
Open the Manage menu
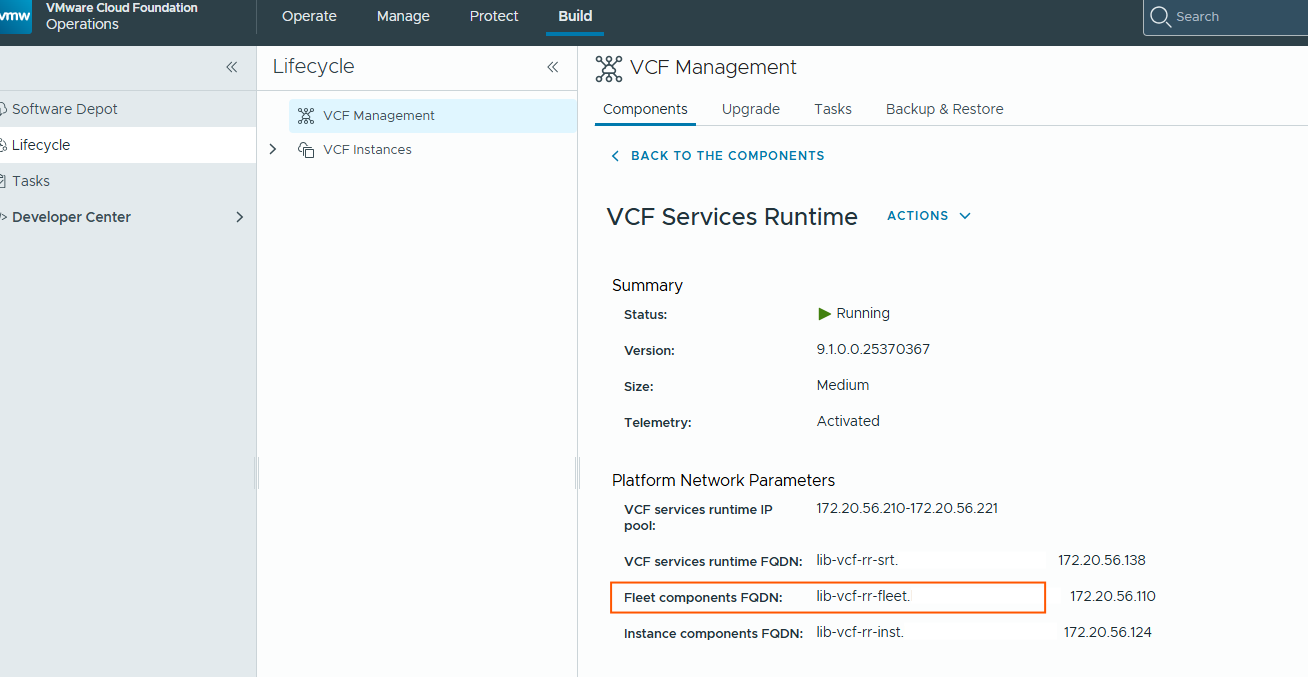[x=403, y=17]
